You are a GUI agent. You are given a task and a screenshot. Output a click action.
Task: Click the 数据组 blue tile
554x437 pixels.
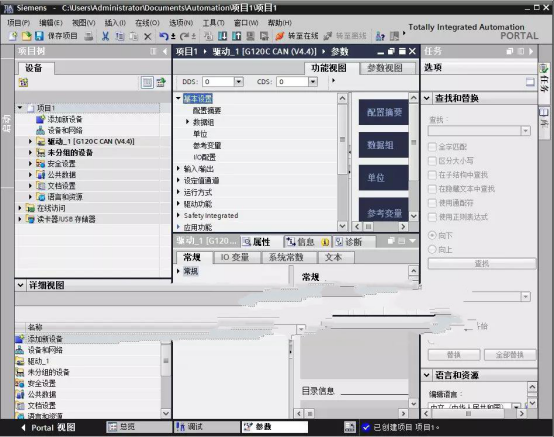[384, 145]
